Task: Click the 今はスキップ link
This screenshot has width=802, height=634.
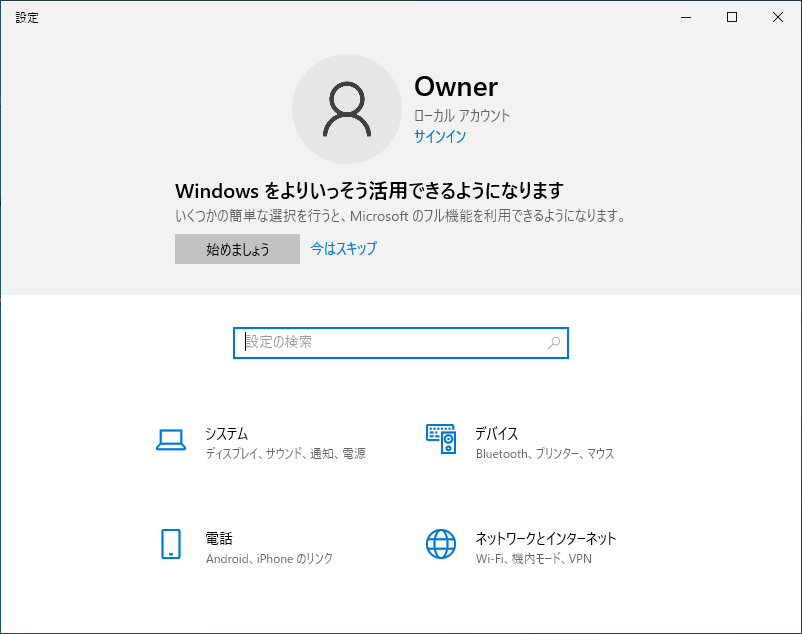Action: tap(344, 248)
